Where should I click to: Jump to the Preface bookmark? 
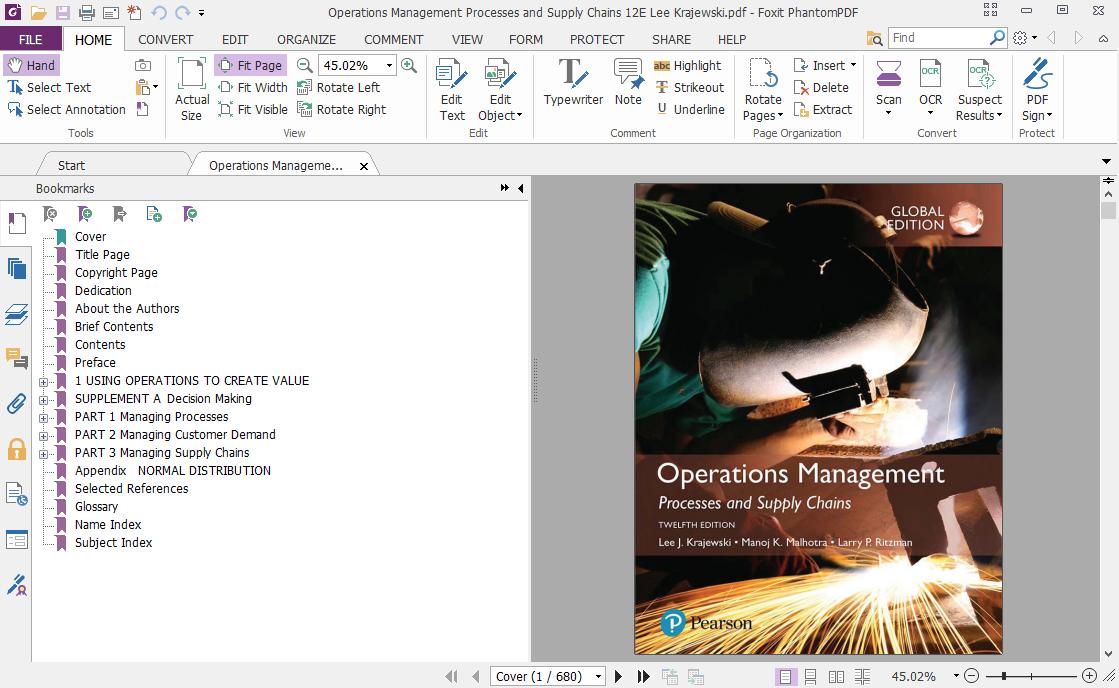(x=95, y=362)
